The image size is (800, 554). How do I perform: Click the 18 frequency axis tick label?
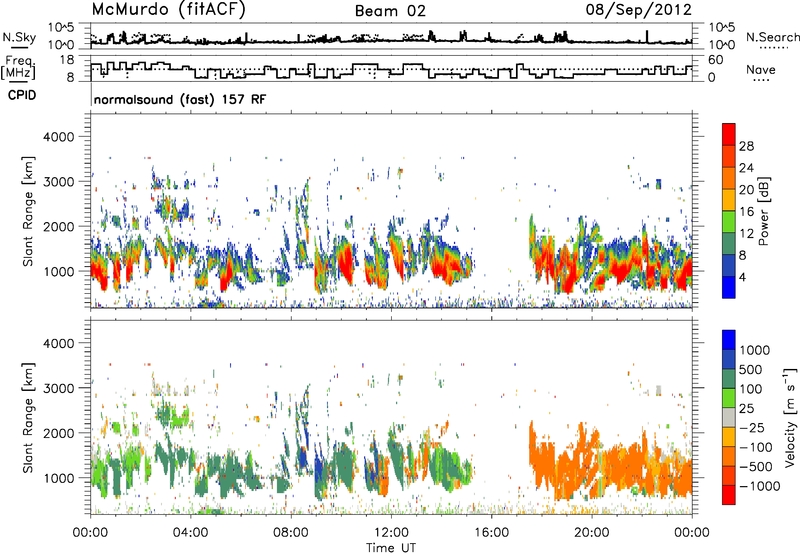click(67, 60)
